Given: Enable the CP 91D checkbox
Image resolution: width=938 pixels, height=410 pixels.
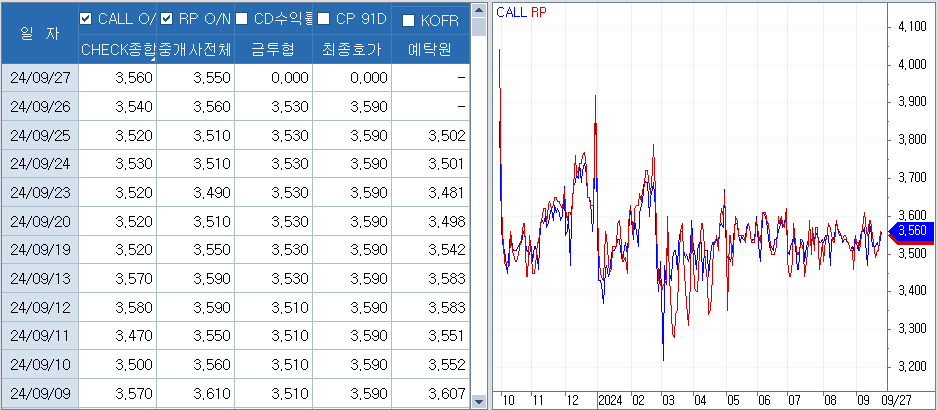Looking at the screenshot, I should [x=322, y=18].
